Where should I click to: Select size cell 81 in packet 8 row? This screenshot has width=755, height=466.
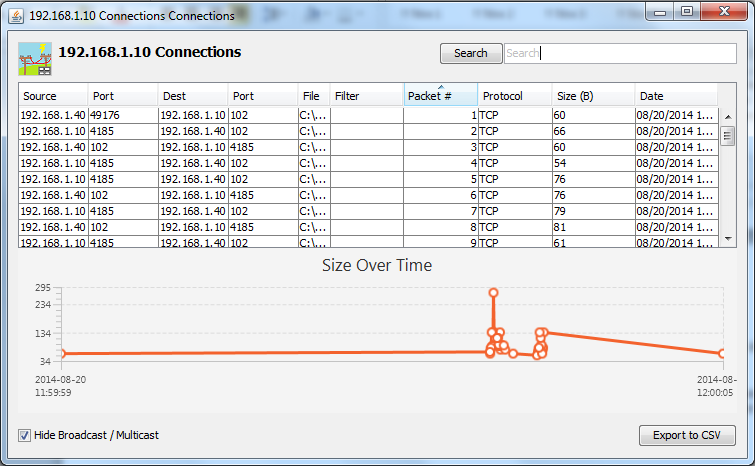[593, 227]
